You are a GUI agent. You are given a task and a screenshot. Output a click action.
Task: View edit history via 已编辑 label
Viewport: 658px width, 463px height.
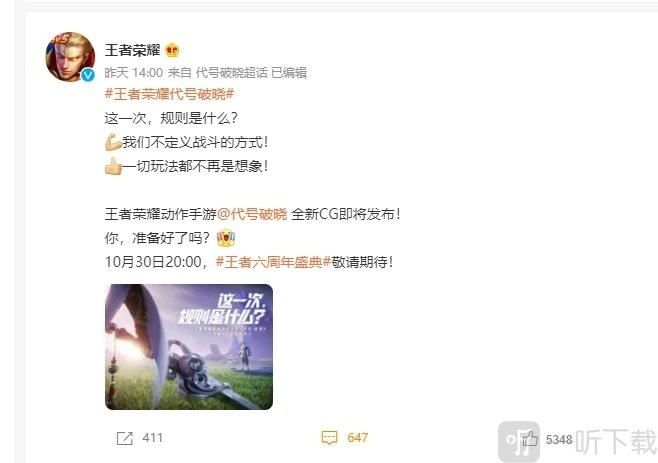click(289, 73)
